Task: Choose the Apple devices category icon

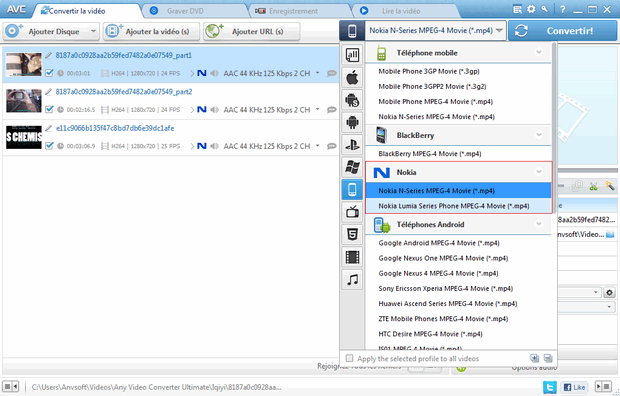Action: 352,78
